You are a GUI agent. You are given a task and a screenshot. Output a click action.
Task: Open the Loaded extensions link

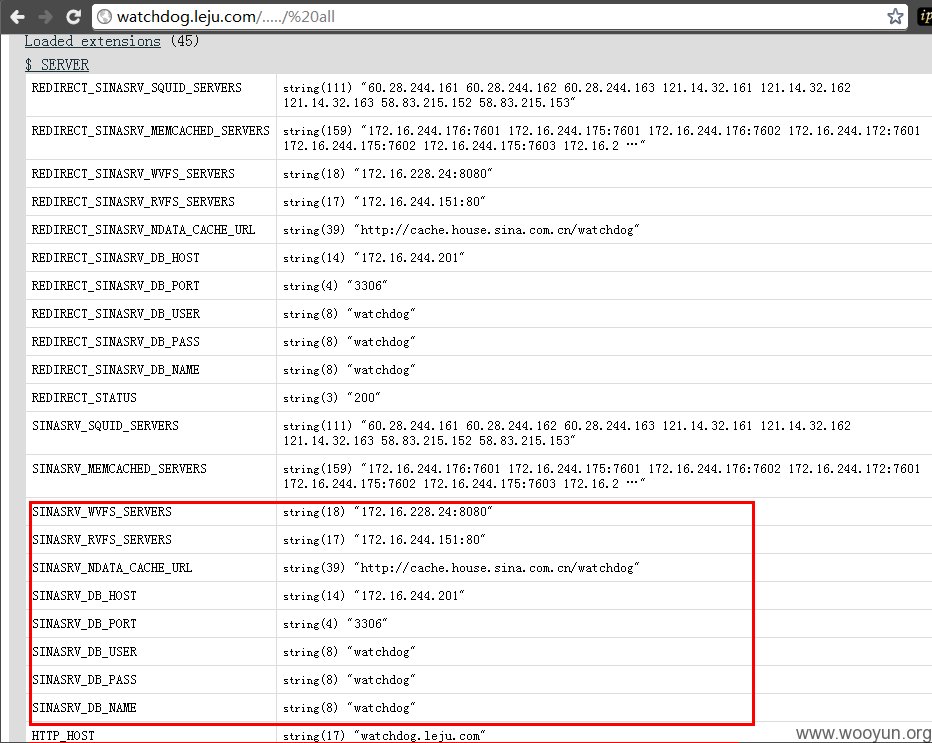[92, 41]
